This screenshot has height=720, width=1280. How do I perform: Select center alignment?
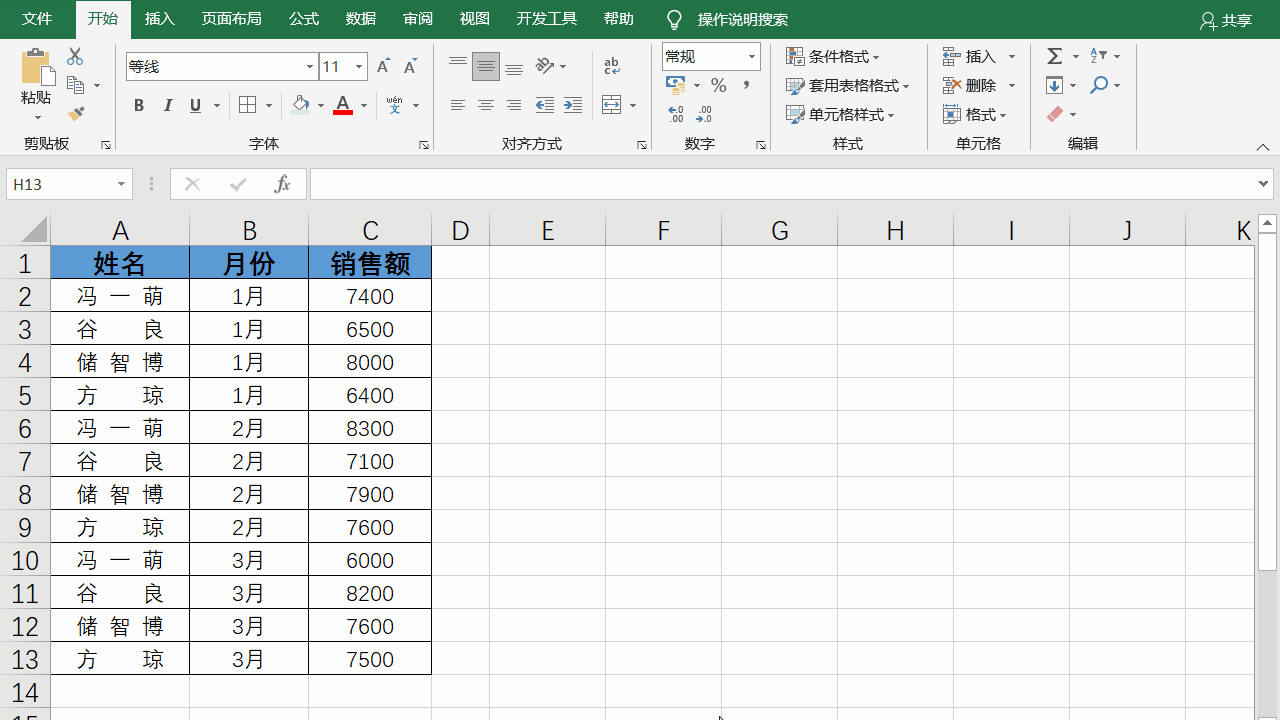[486, 105]
